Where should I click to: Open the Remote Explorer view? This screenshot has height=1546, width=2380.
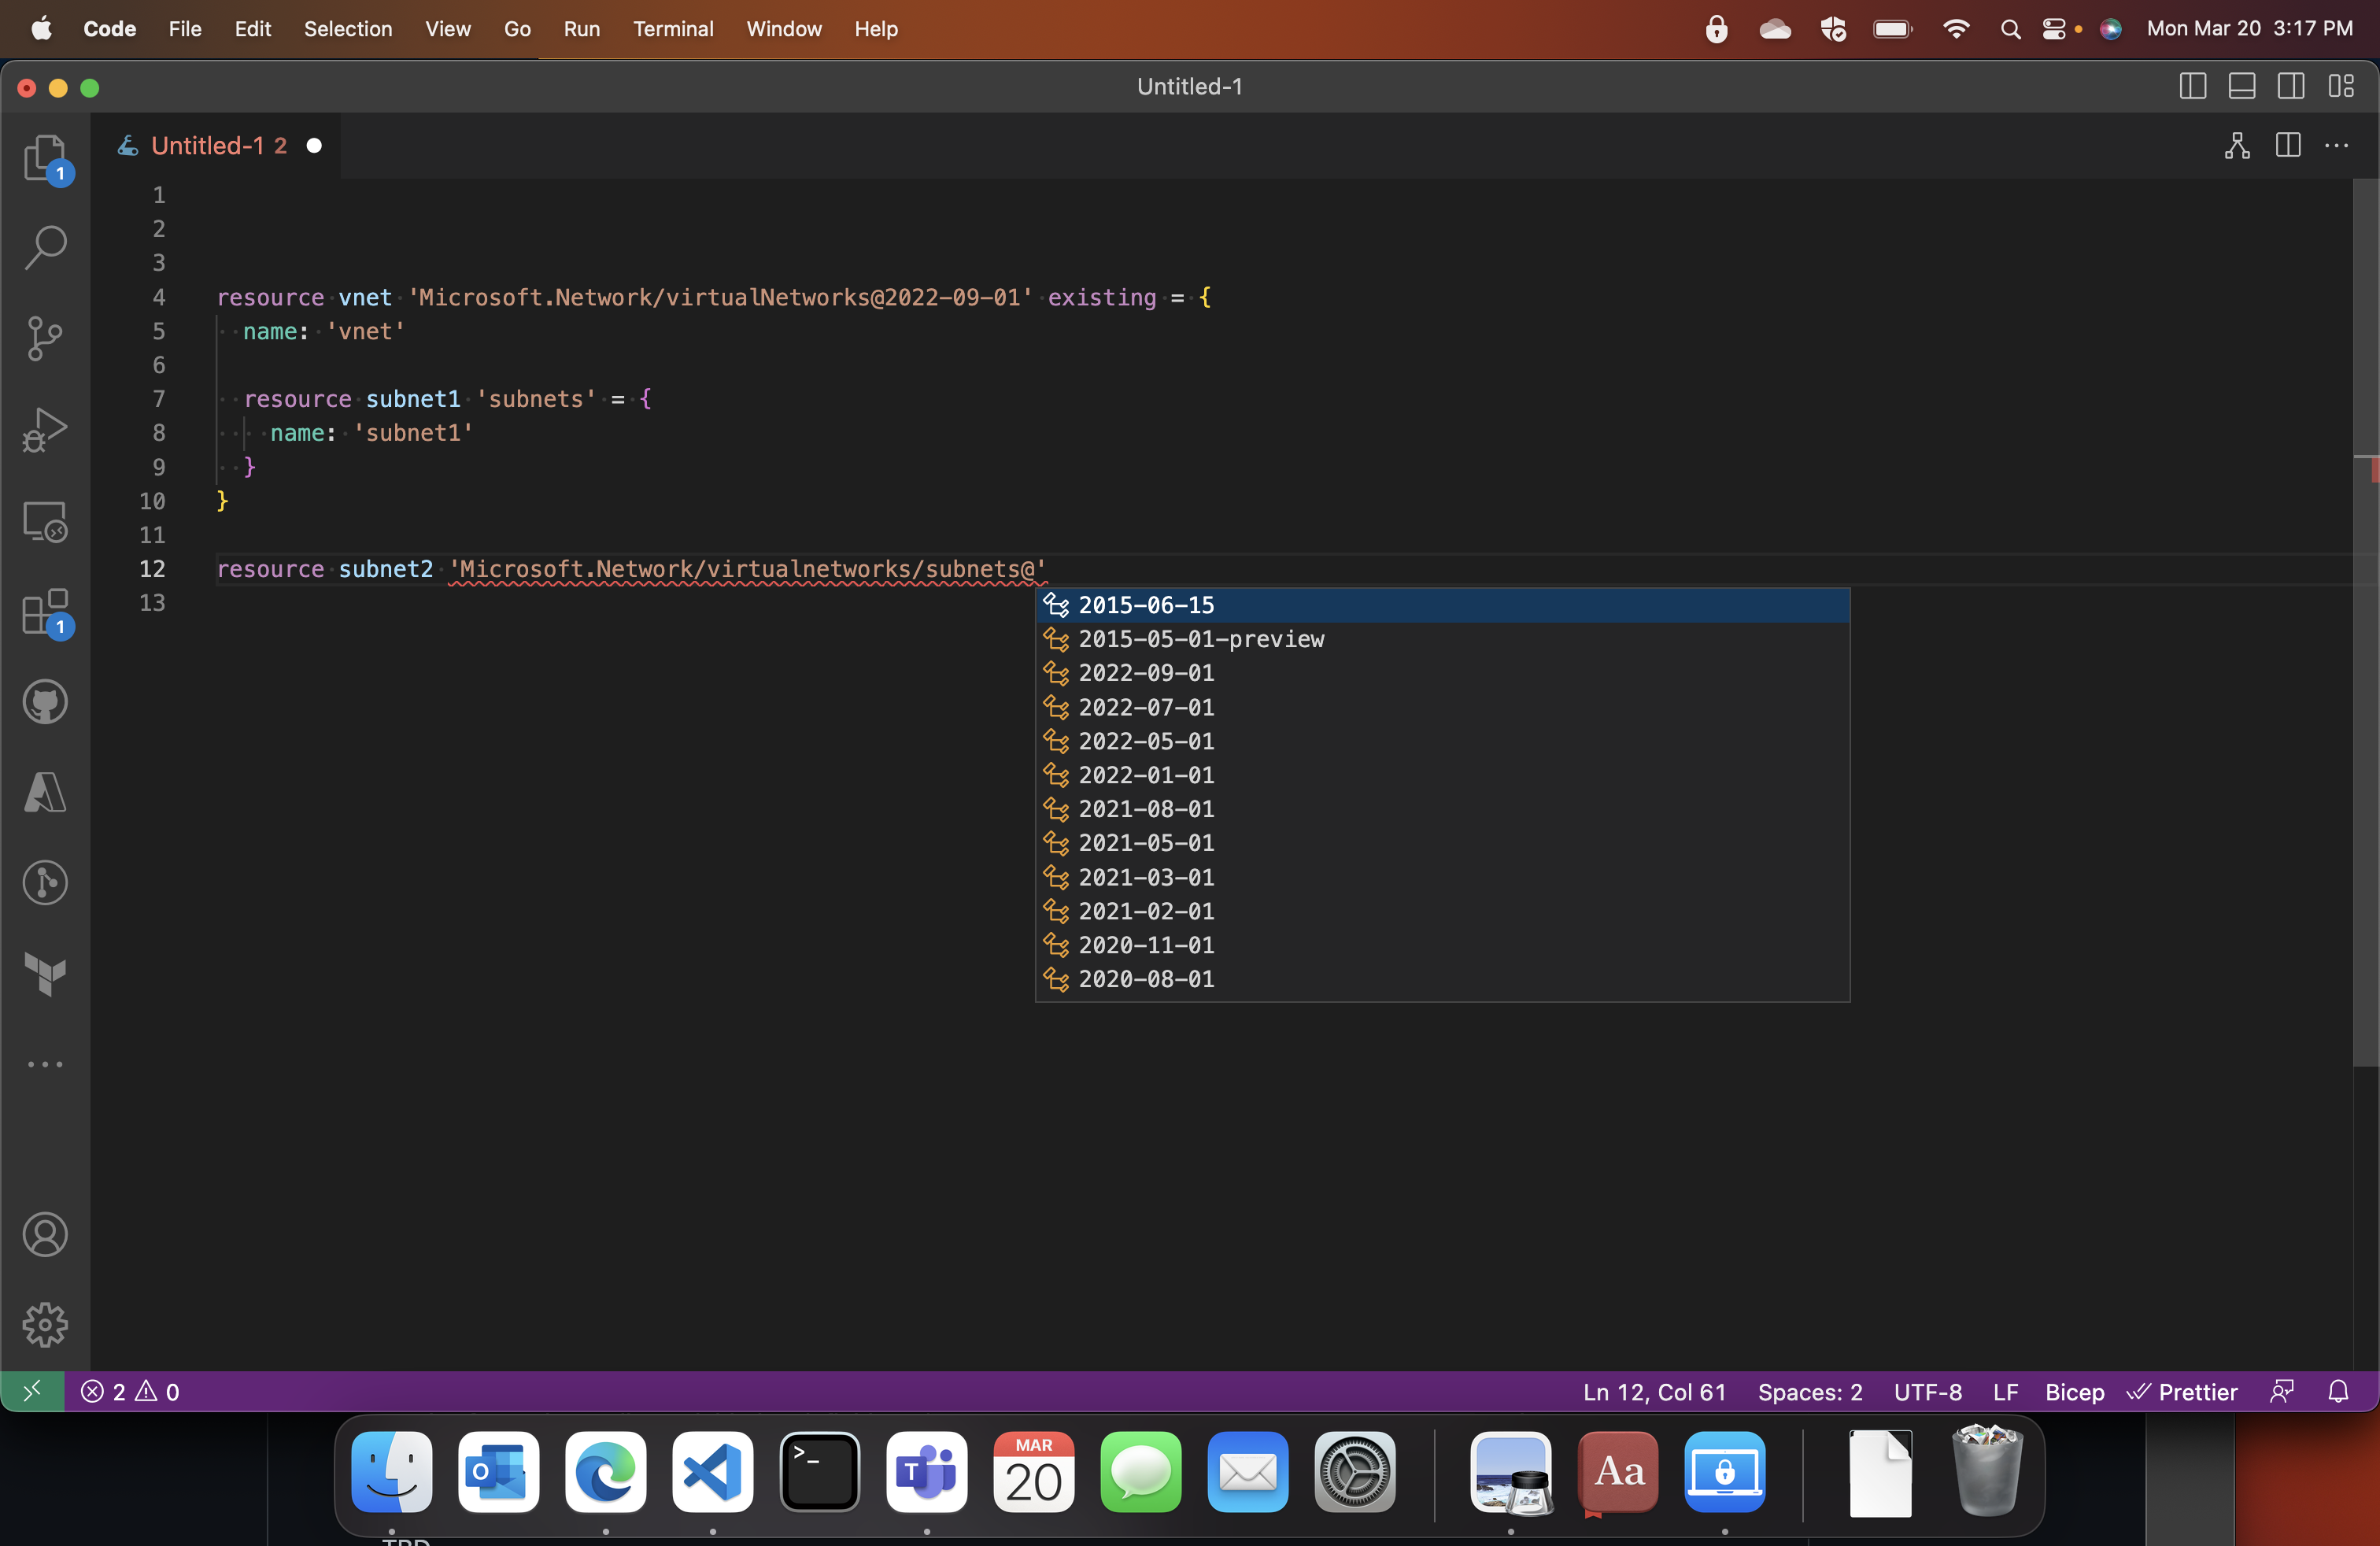click(44, 521)
